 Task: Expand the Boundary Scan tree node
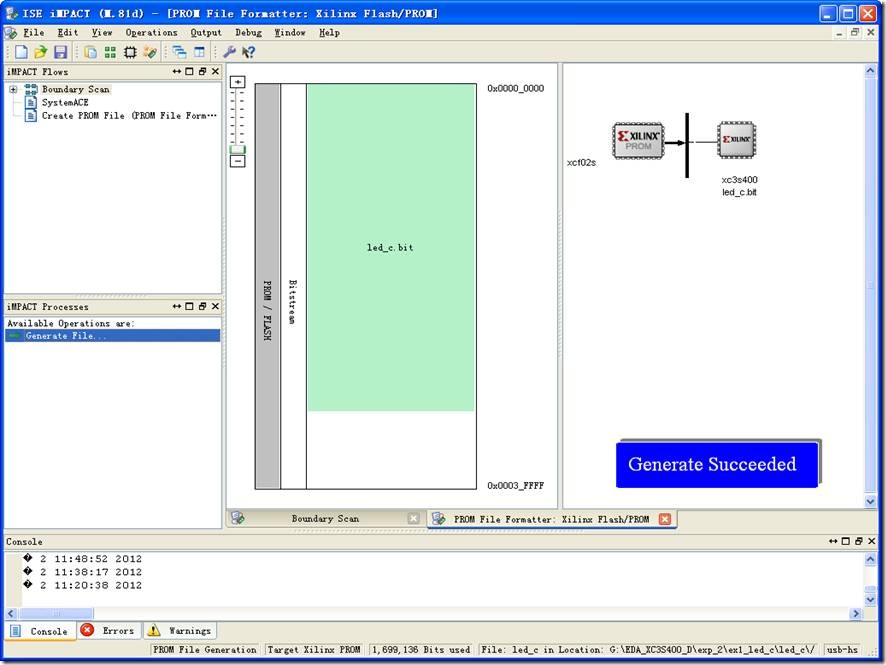click(14, 90)
